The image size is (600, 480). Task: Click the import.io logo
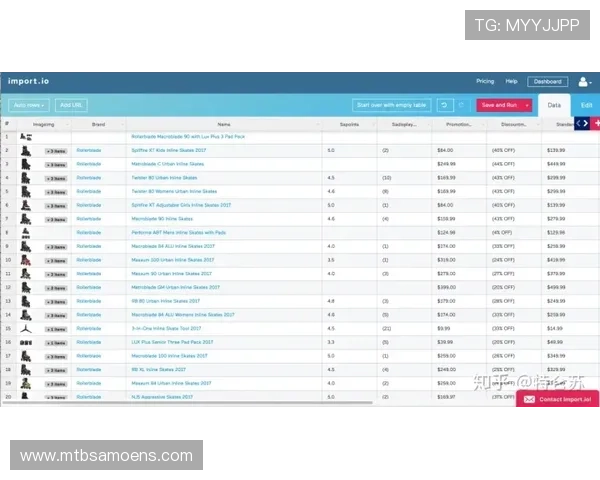click(28, 81)
